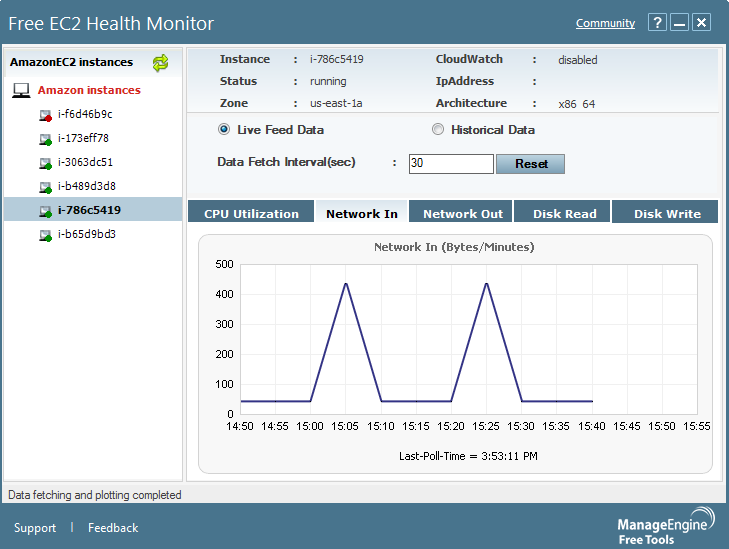The image size is (729, 549).
Task: Show the Disk Read tab
Action: (x=562, y=212)
